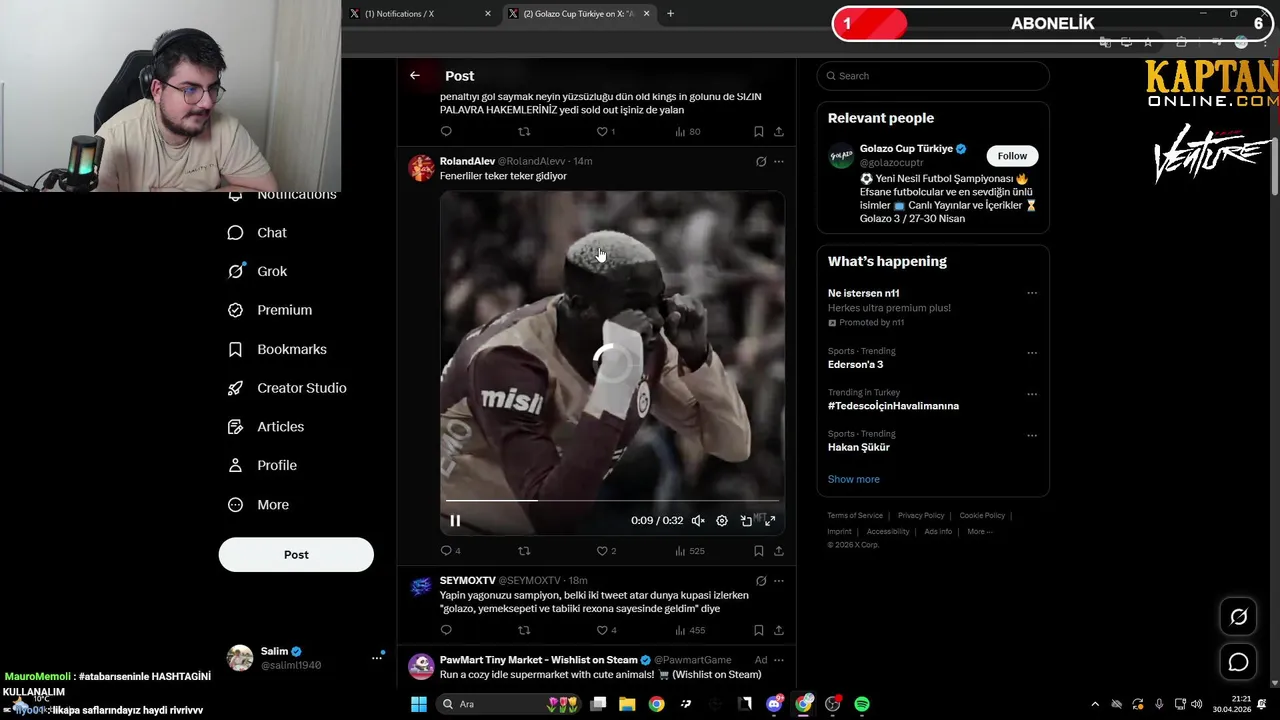Viewport: 1280px width, 720px height.
Task: Like RolandAlev's post
Action: pos(606,551)
